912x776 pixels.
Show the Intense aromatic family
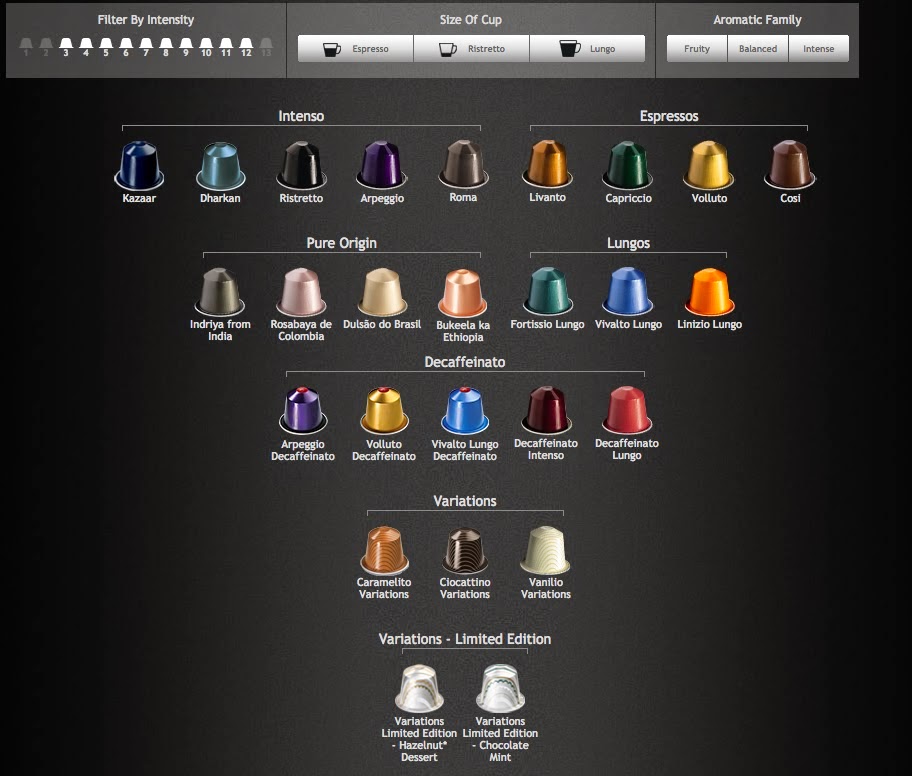[819, 48]
